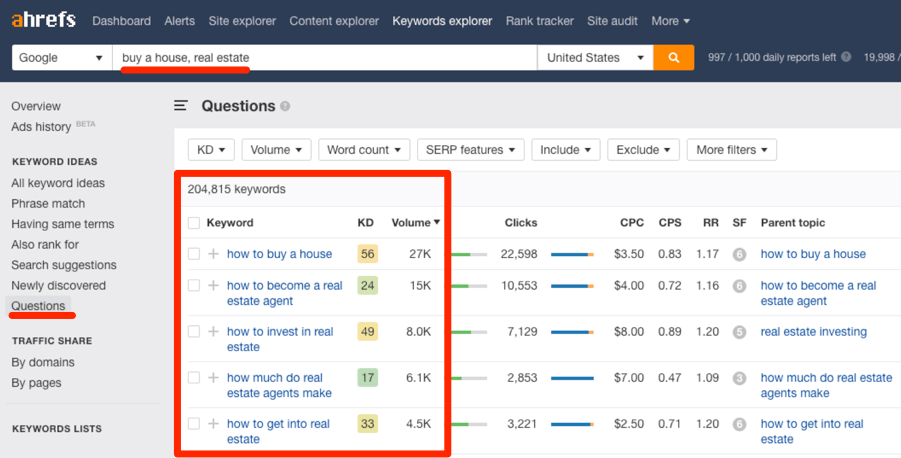Go to Site explorer in the top nav
Image resolution: width=901 pixels, height=458 pixels.
click(x=242, y=21)
